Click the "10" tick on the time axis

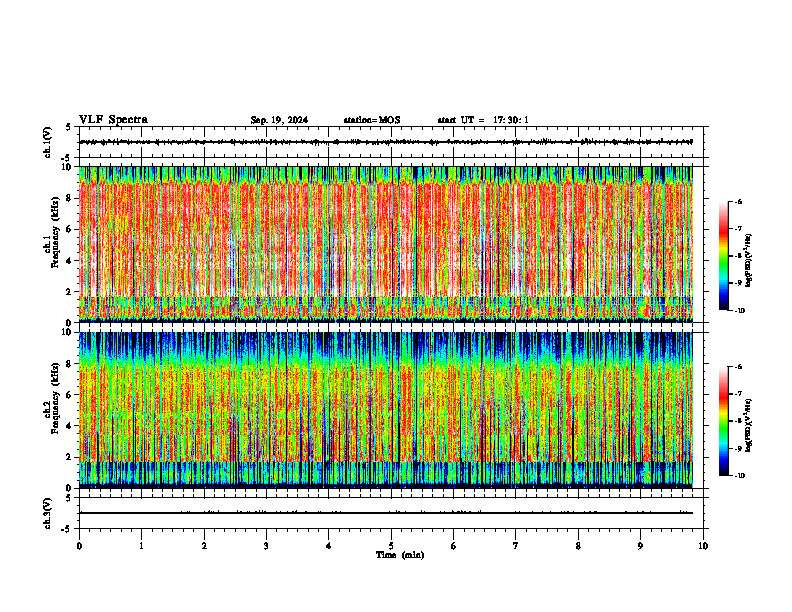point(703,546)
